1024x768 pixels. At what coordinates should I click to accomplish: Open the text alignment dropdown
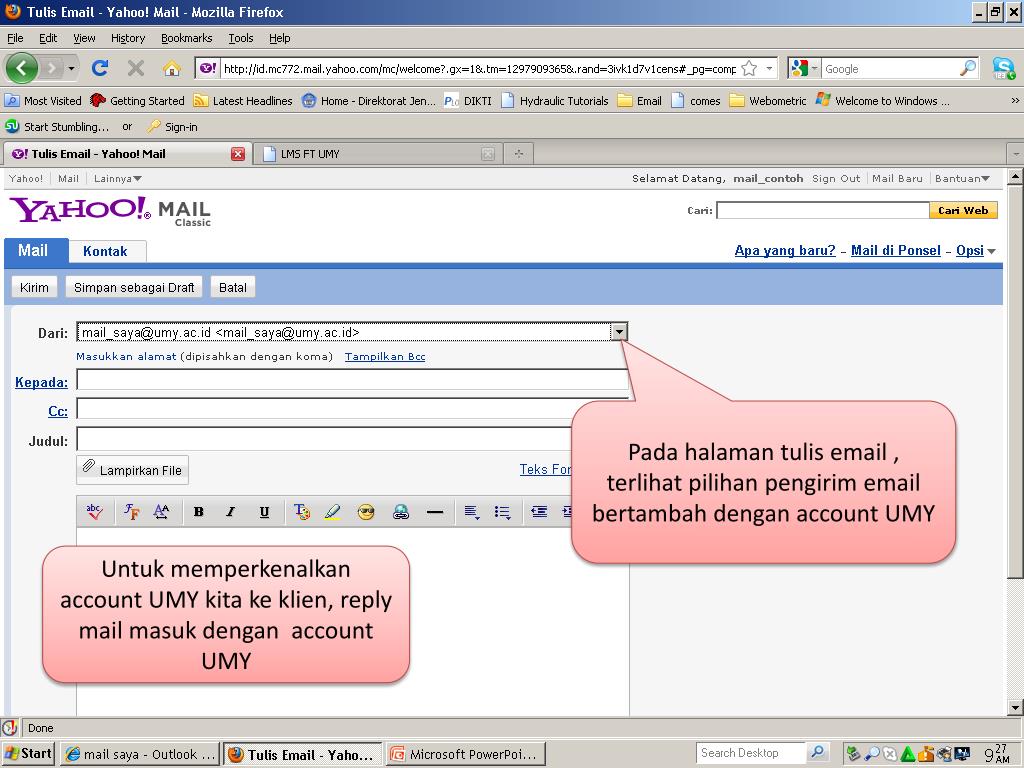click(x=472, y=513)
